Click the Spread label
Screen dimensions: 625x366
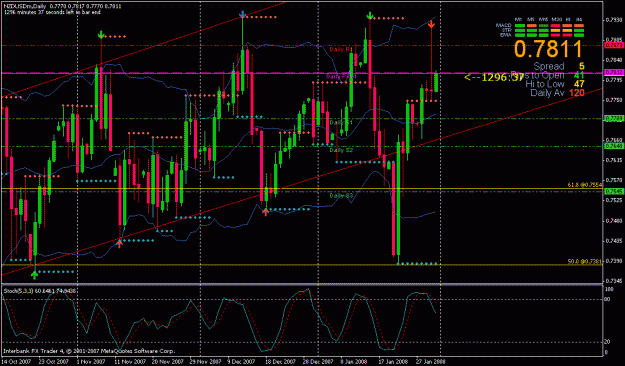pyautogui.click(x=549, y=67)
